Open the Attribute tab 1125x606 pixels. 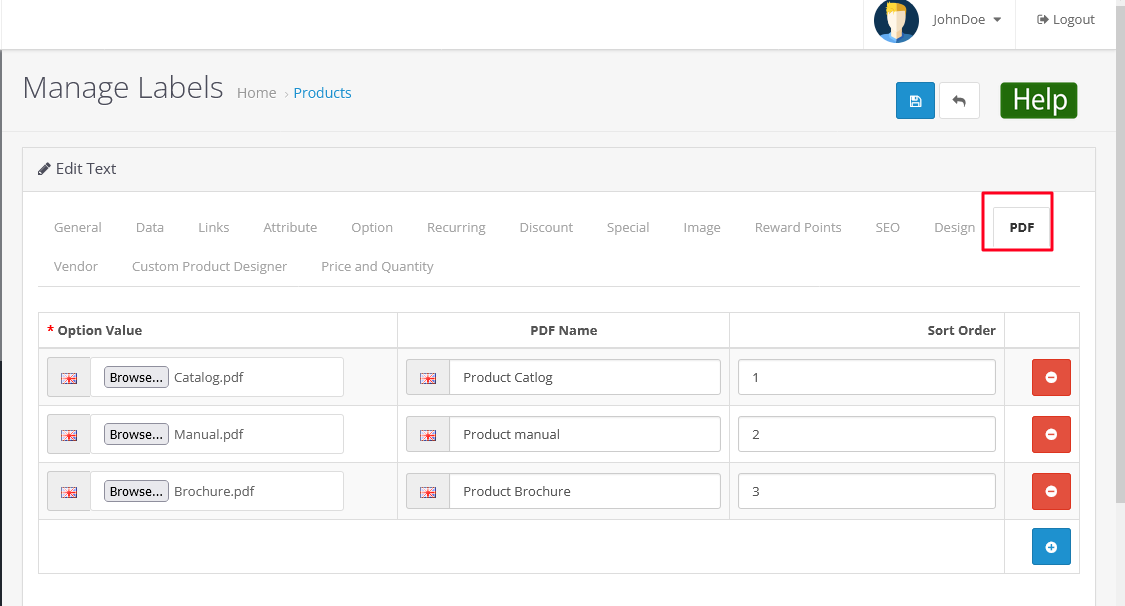pyautogui.click(x=290, y=227)
